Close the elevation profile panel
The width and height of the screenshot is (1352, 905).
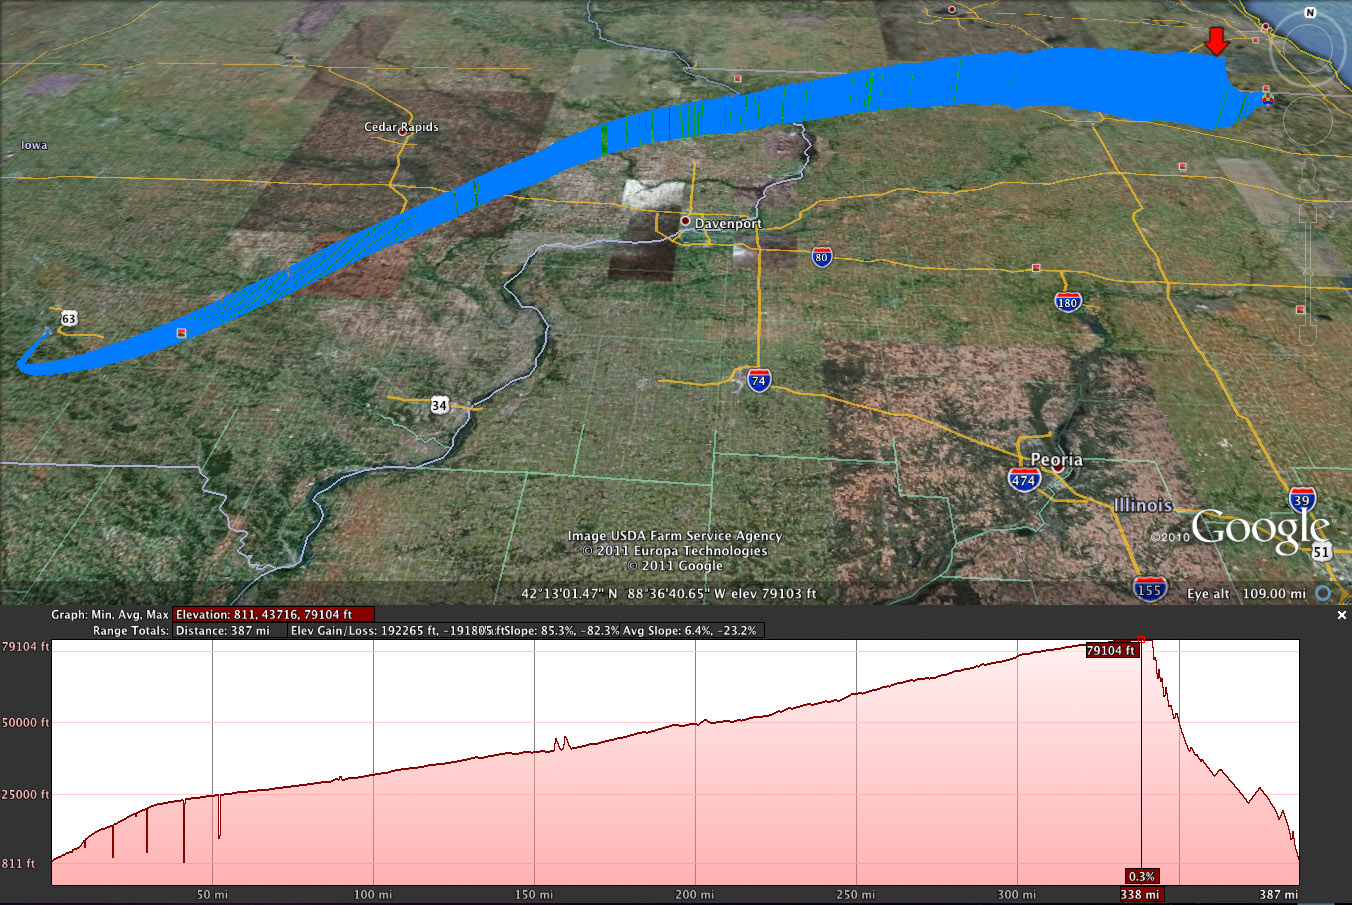pos(1342,615)
